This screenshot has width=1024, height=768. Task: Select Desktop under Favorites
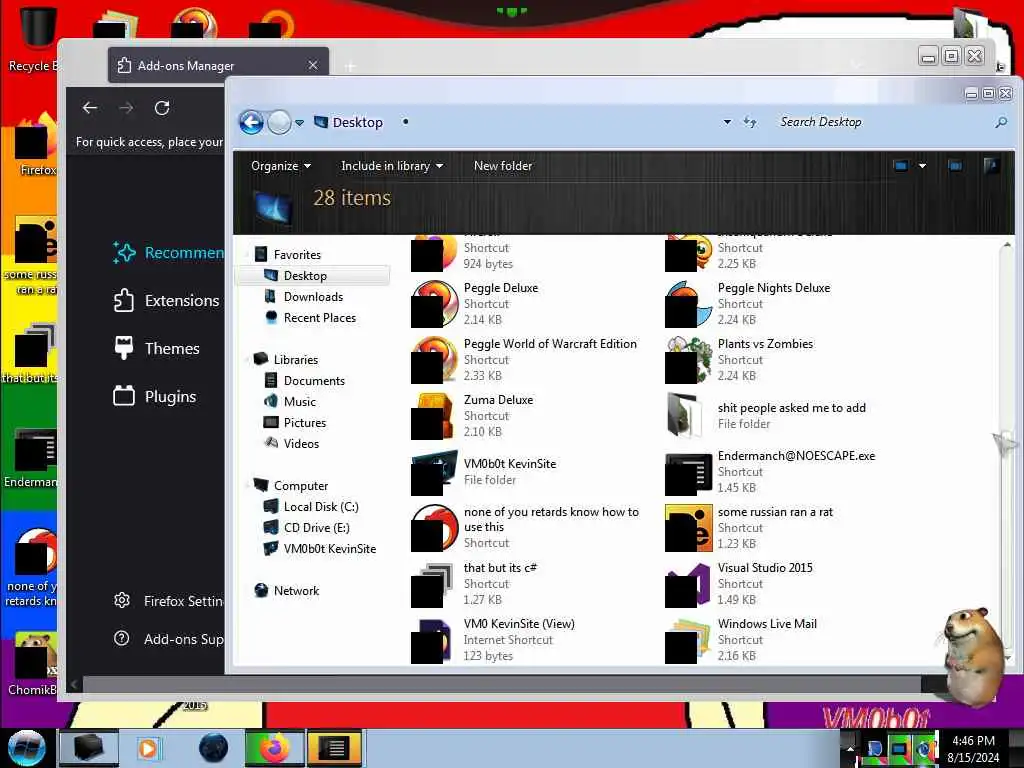313,276
